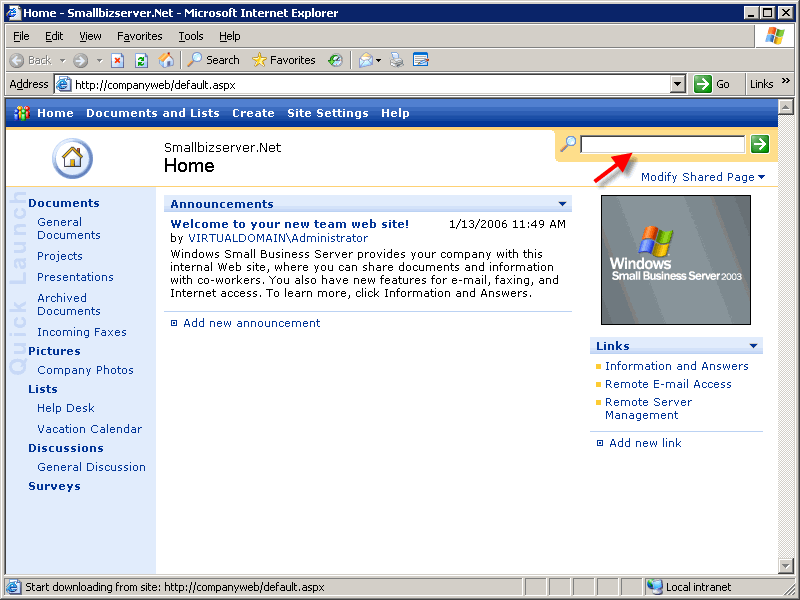Click the round Home house icon

coord(72,158)
